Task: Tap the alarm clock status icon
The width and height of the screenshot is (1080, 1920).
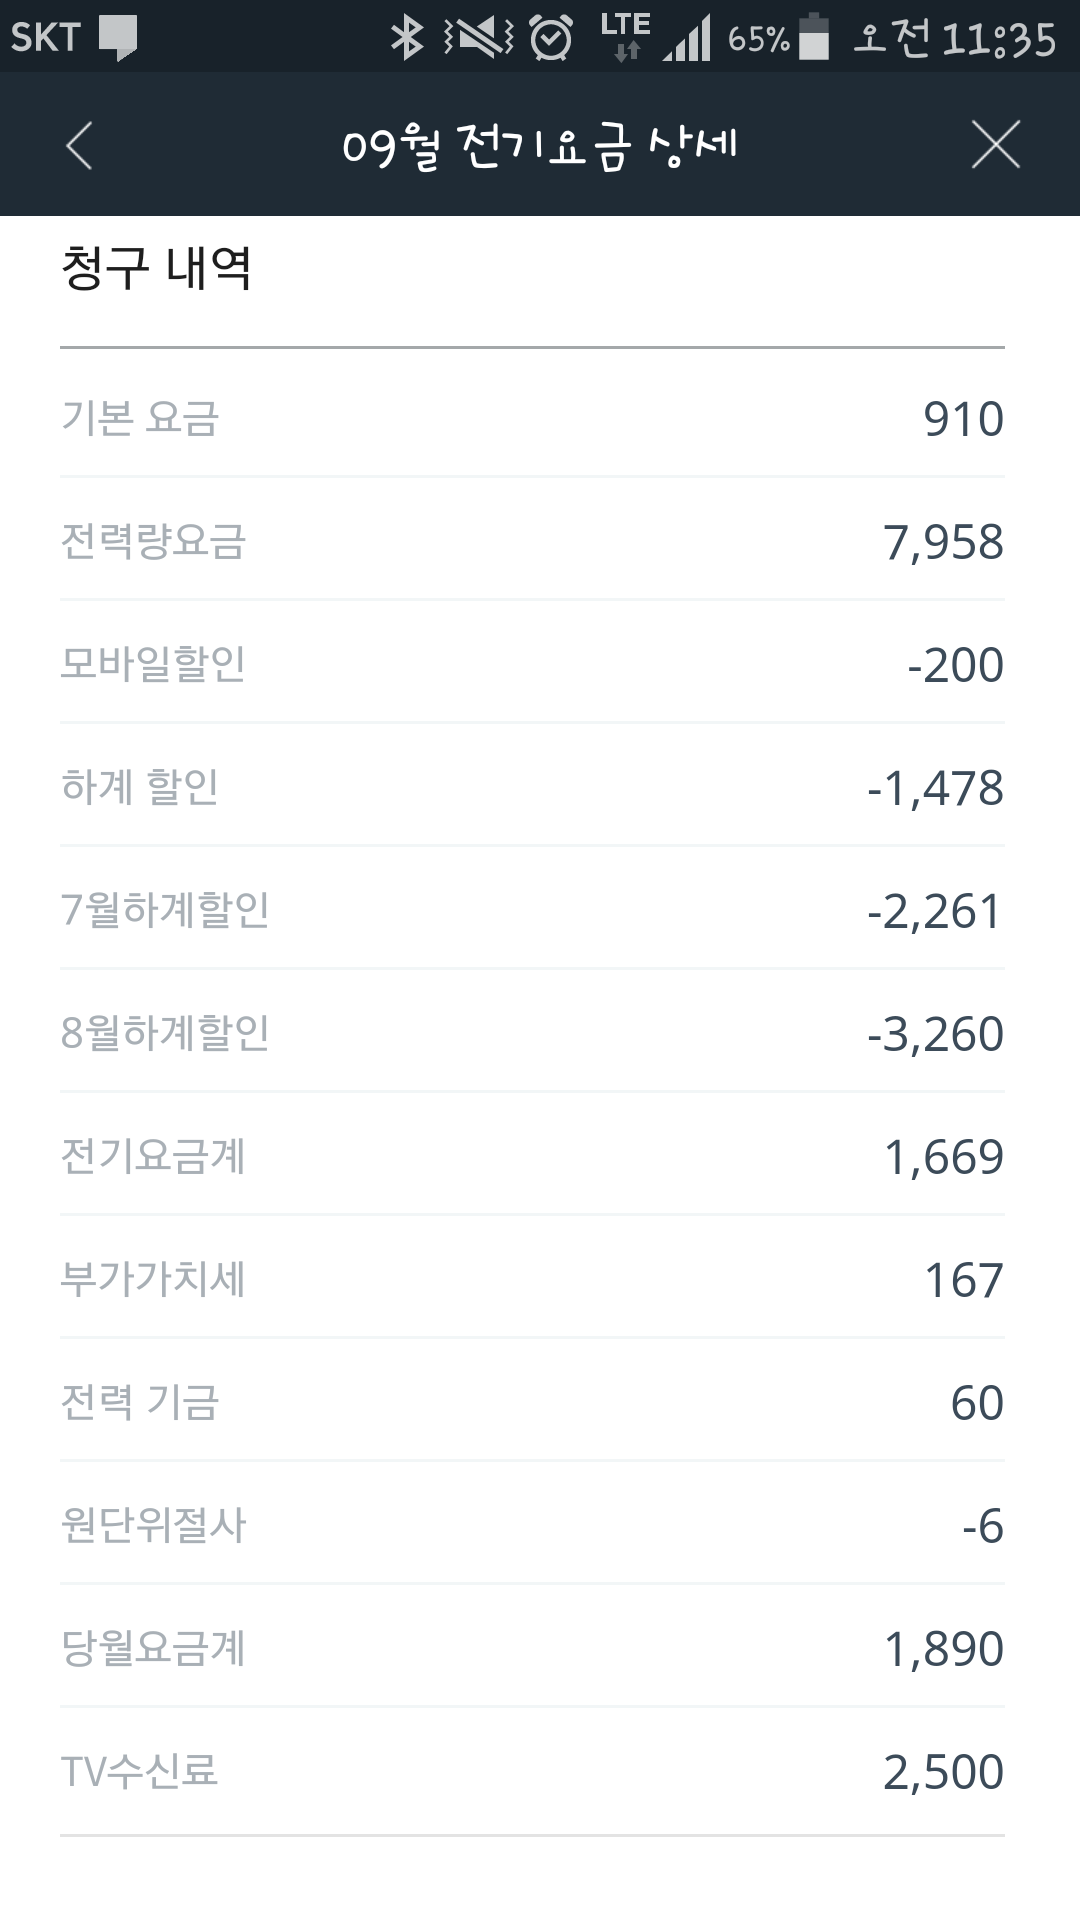Action: tap(550, 38)
